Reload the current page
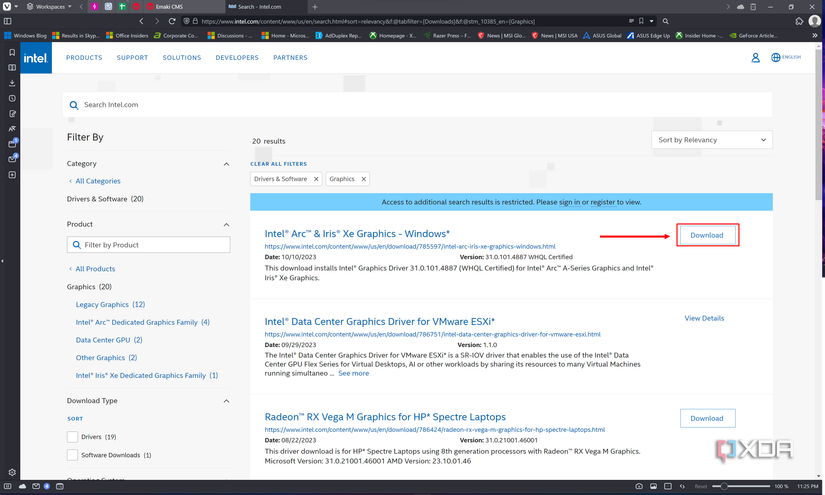Viewport: 825px width, 495px height. pyautogui.click(x=172, y=21)
